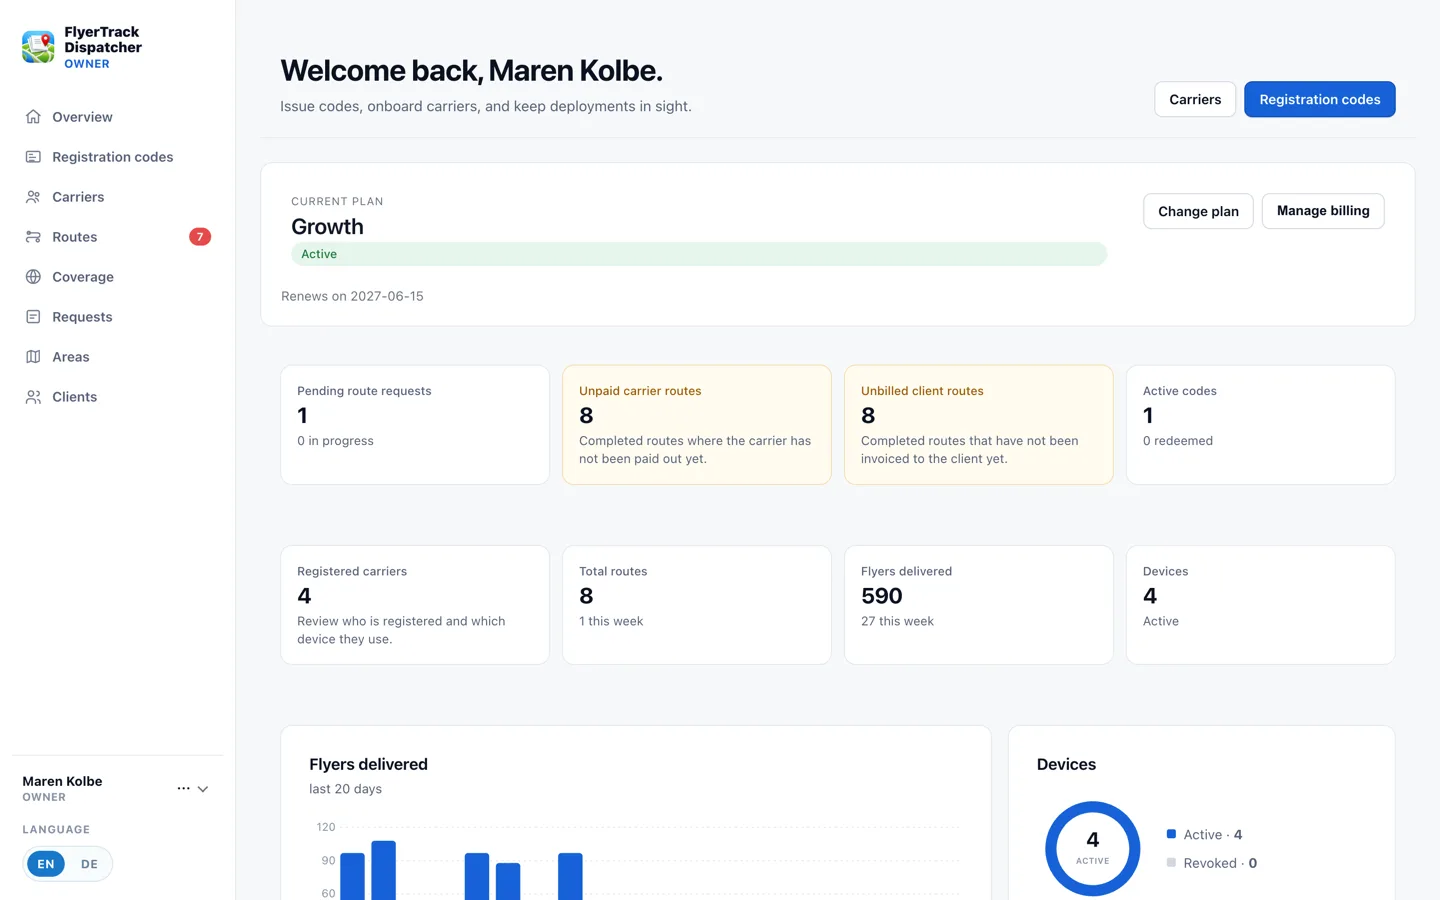Click the 'last 20 days' chart subtitle
The width and height of the screenshot is (1440, 900).
(345, 789)
